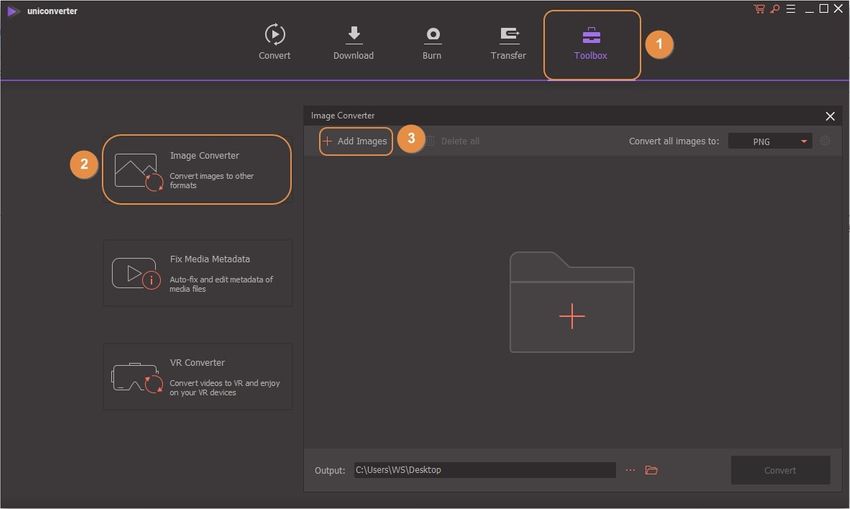Click the Fix Media Metadata icon
Screen dimensions: 850x509
pyautogui.click(x=136, y=273)
